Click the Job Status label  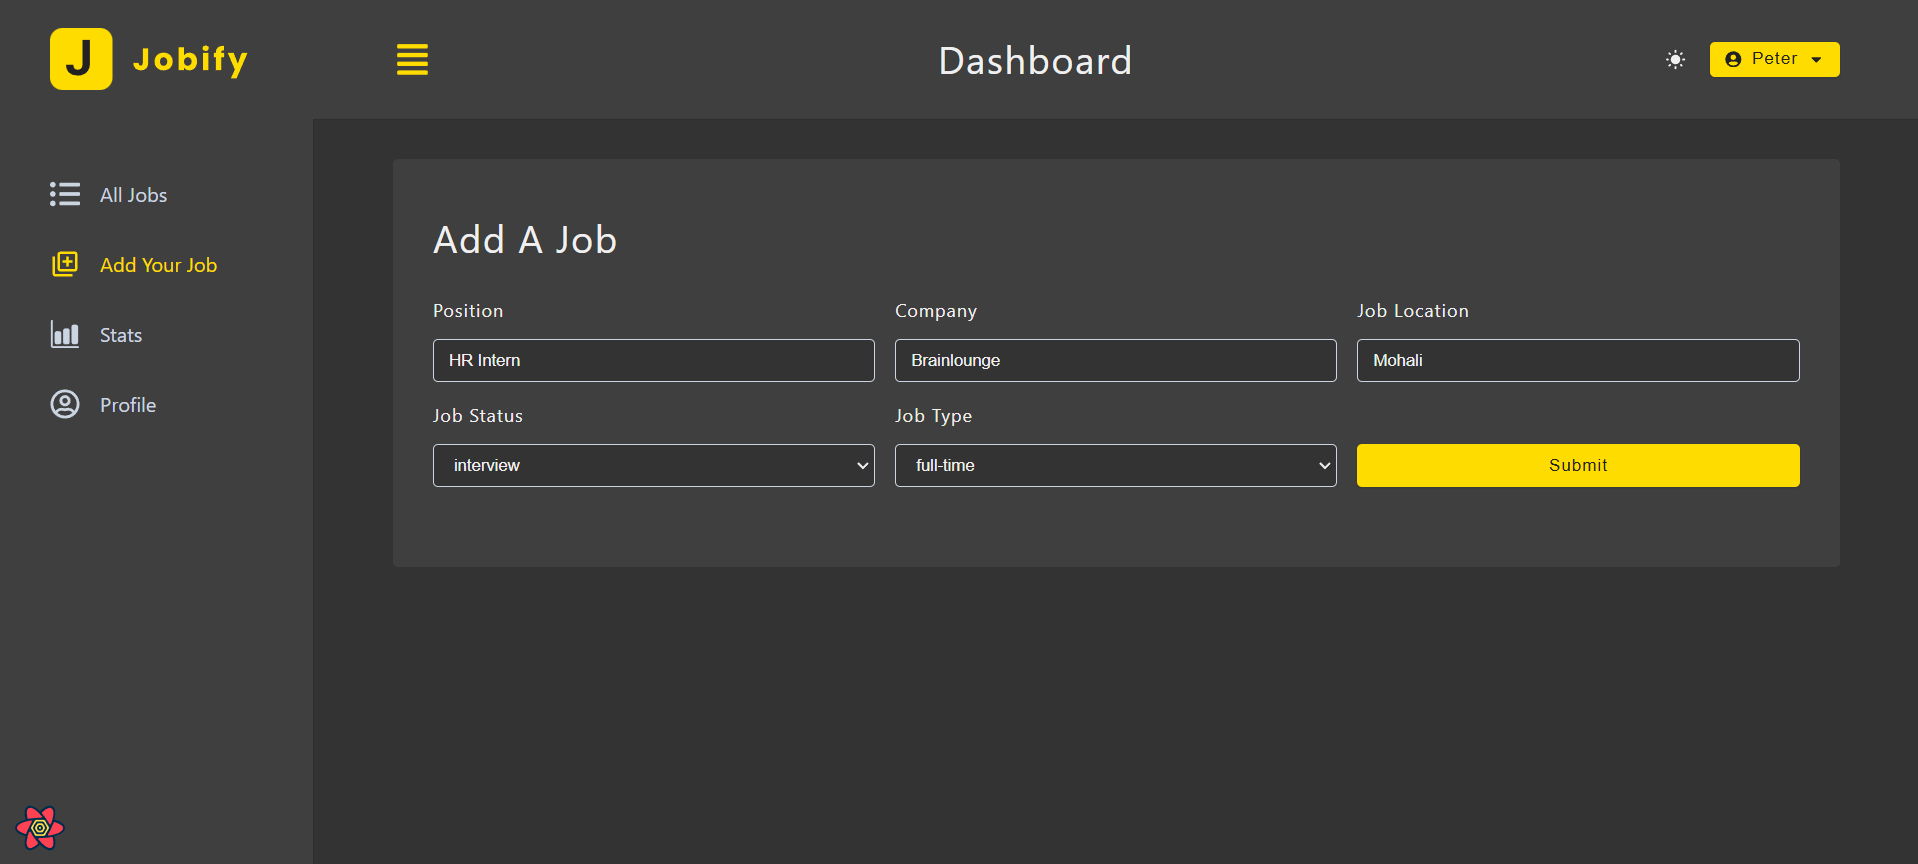coord(478,416)
